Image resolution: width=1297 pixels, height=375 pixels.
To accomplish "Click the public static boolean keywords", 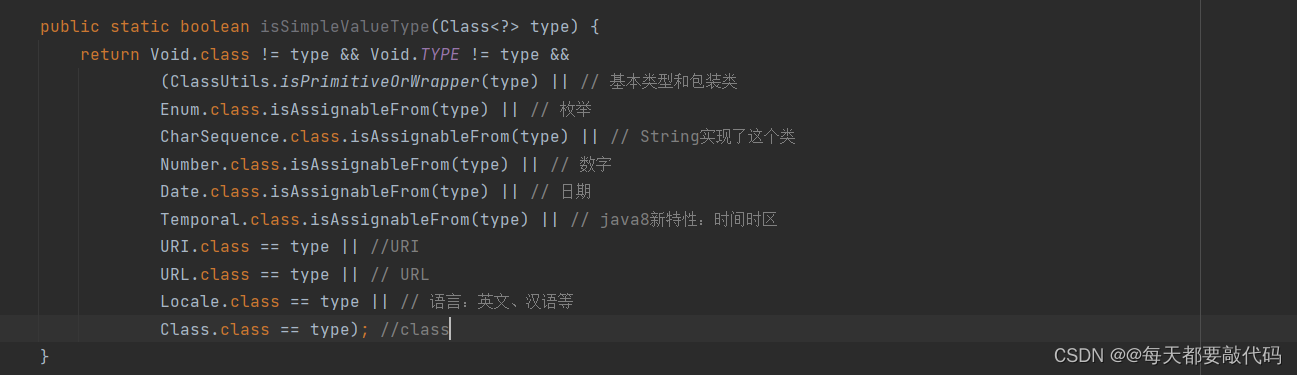I will click(145, 27).
